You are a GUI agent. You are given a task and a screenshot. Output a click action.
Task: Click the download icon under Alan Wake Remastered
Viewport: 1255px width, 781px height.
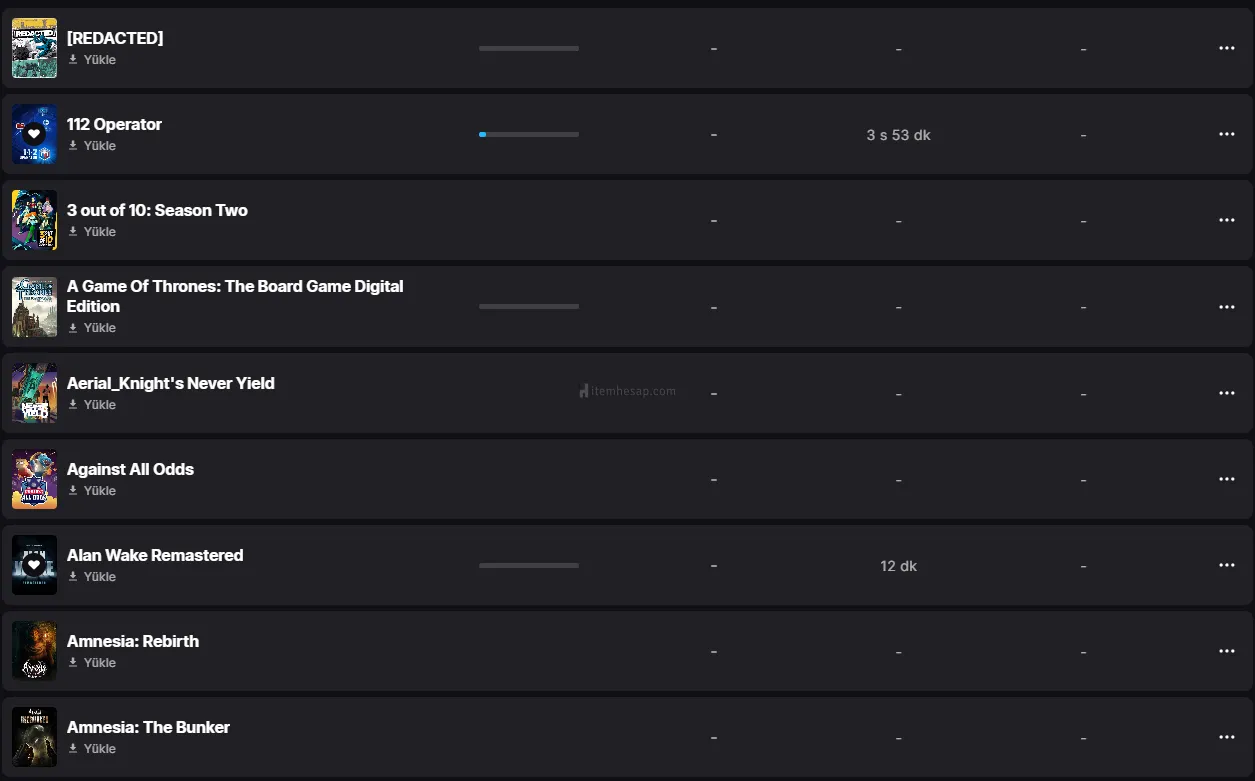[x=73, y=577]
